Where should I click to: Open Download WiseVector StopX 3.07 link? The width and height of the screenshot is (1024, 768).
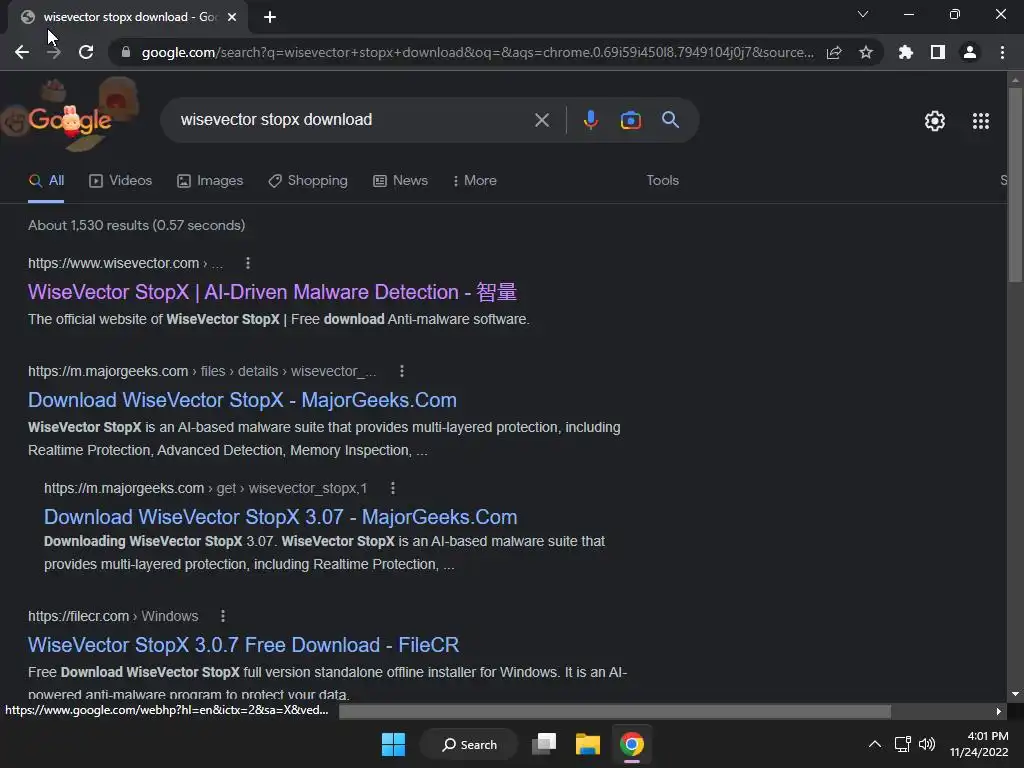(281, 517)
